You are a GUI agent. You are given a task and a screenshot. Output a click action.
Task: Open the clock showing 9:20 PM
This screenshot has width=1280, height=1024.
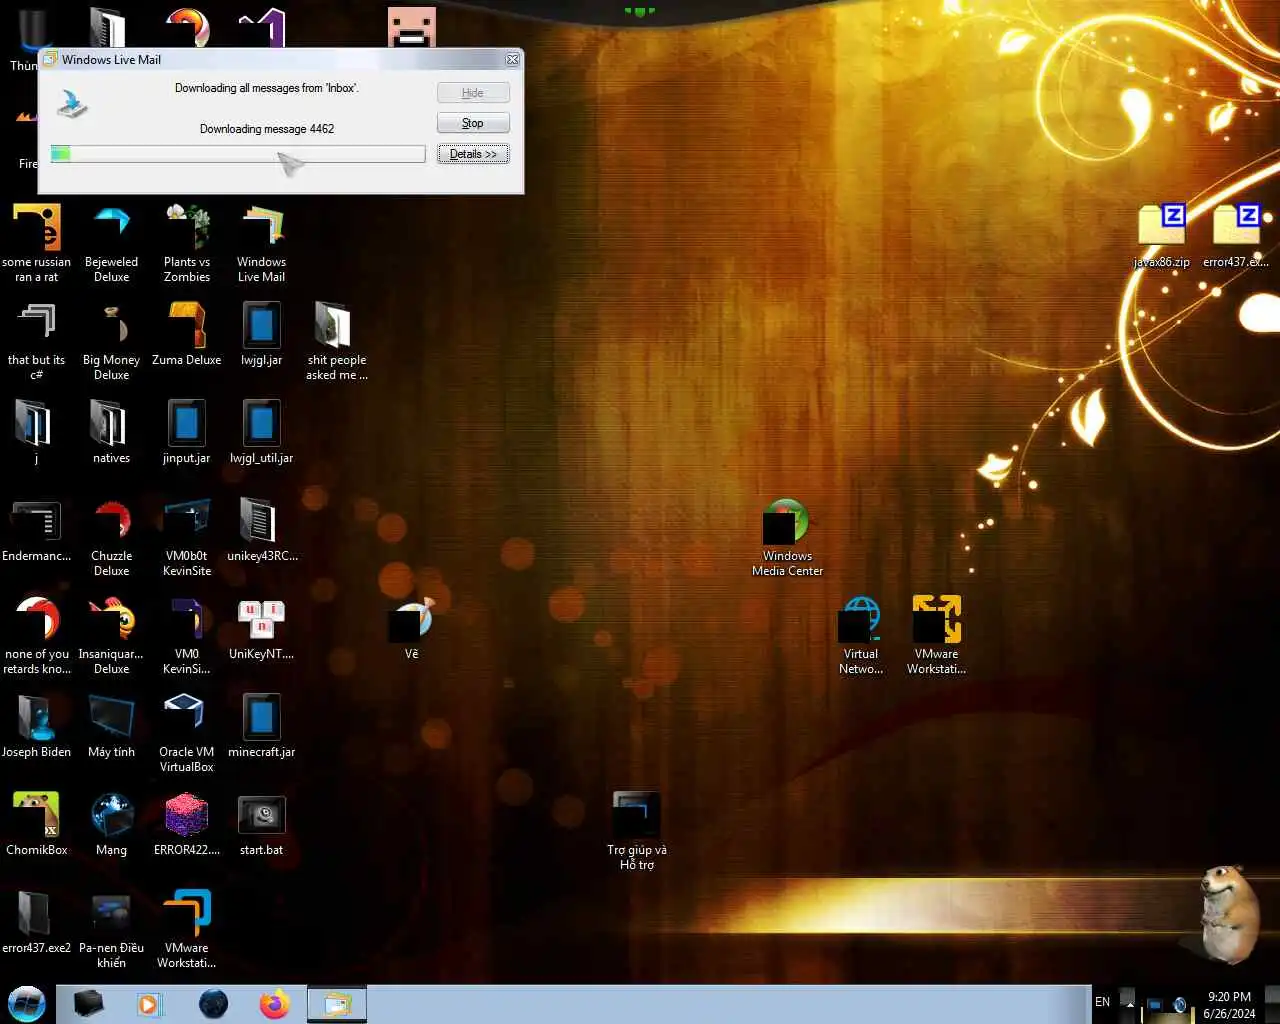coord(1229,1005)
